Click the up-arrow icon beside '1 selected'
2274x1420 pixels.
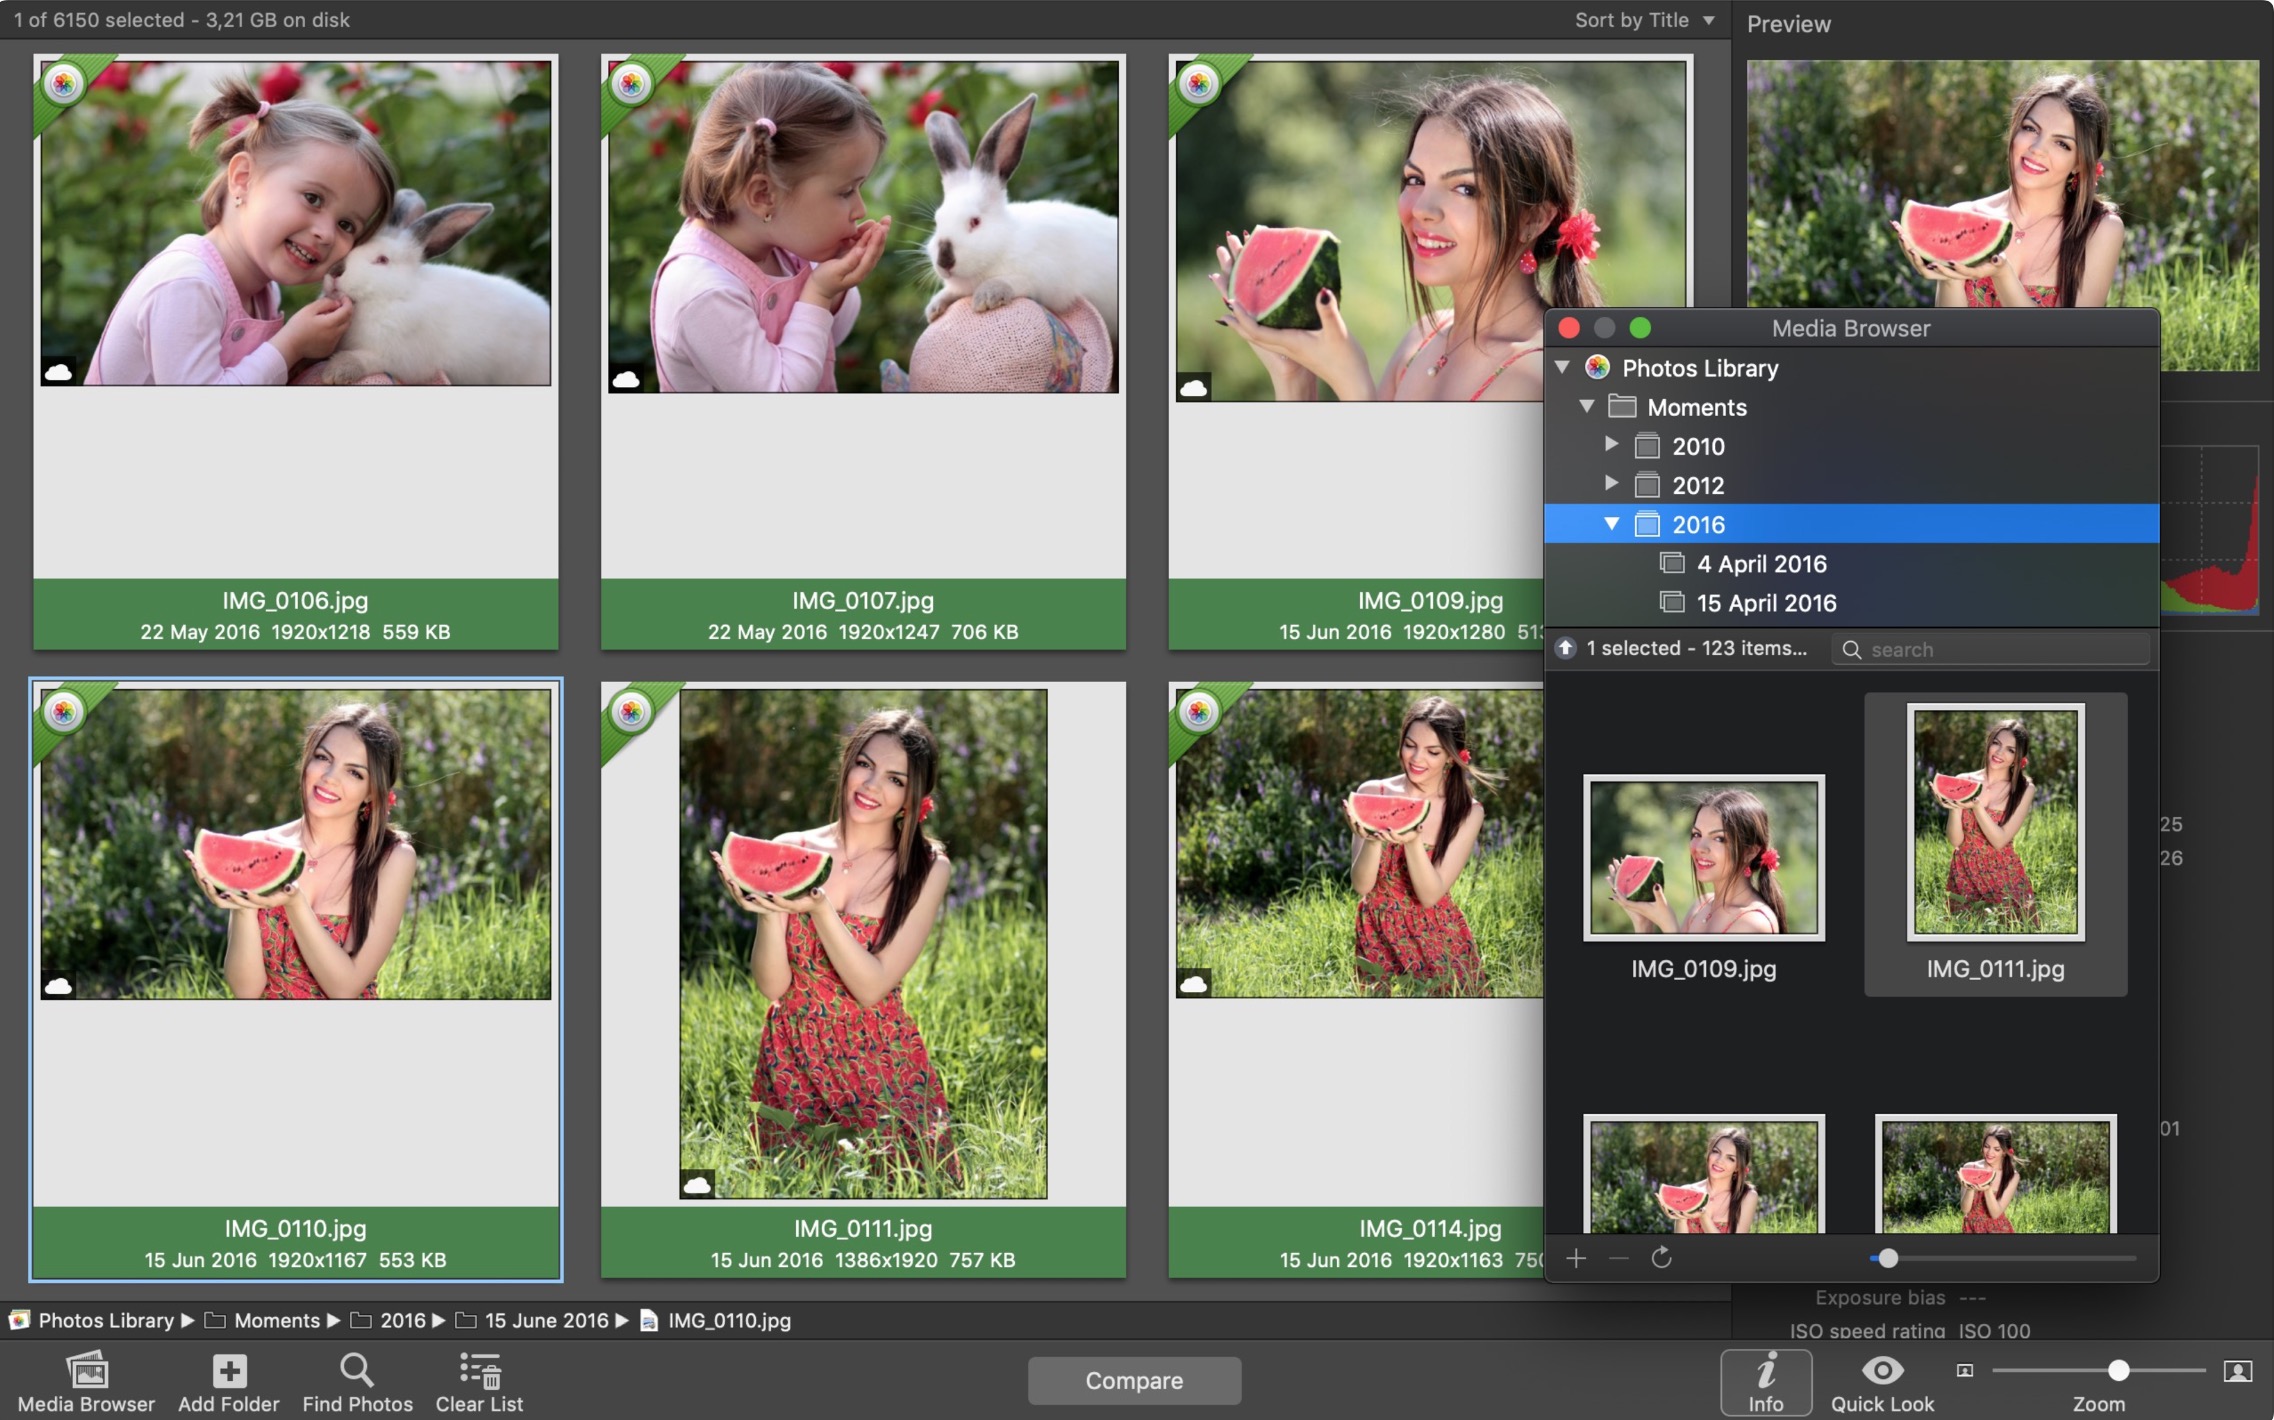(1566, 648)
